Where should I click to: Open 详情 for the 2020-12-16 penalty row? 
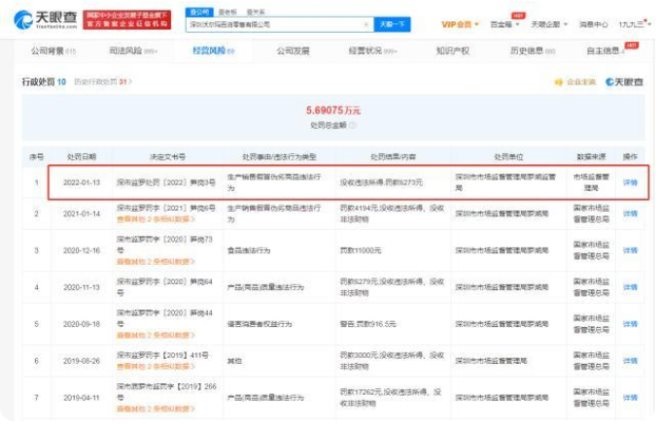pyautogui.click(x=629, y=250)
